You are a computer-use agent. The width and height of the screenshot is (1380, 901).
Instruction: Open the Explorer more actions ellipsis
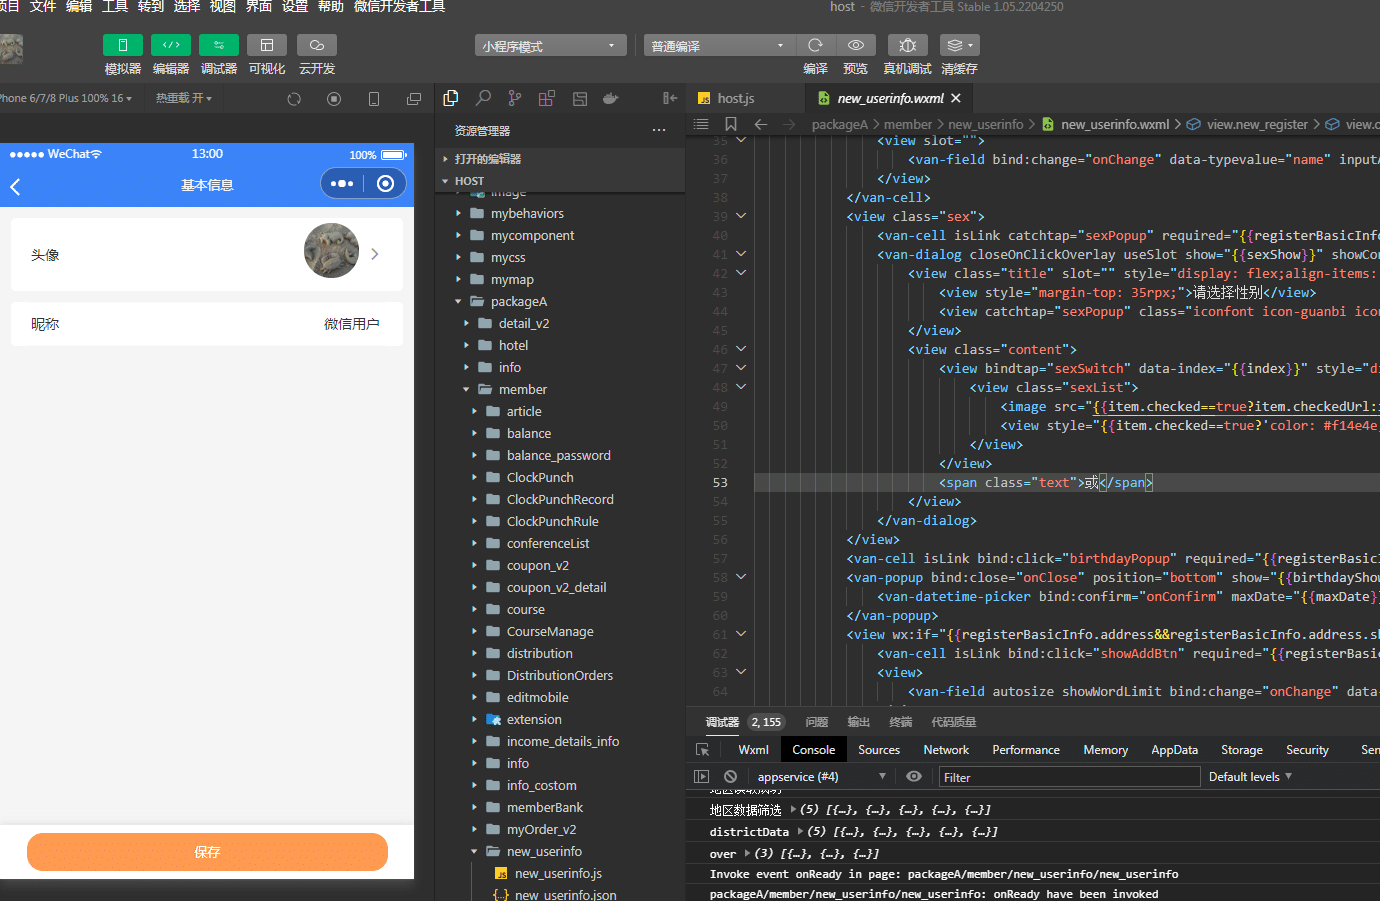[x=659, y=131]
